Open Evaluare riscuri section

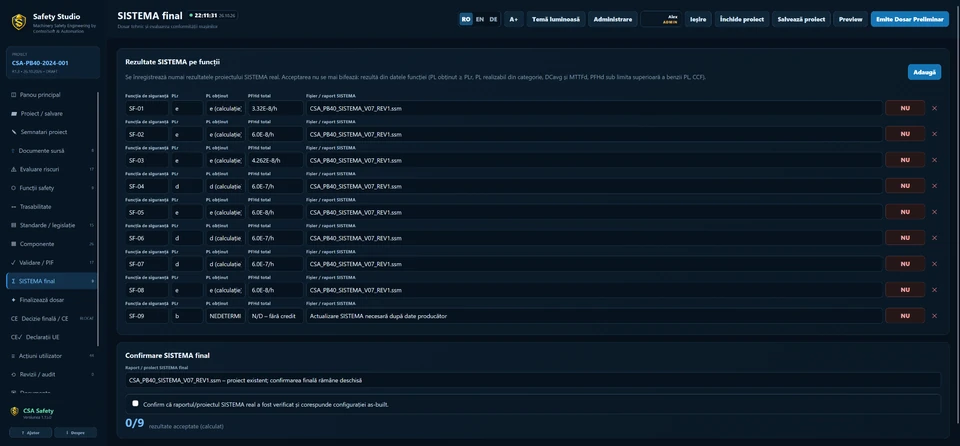51,169
